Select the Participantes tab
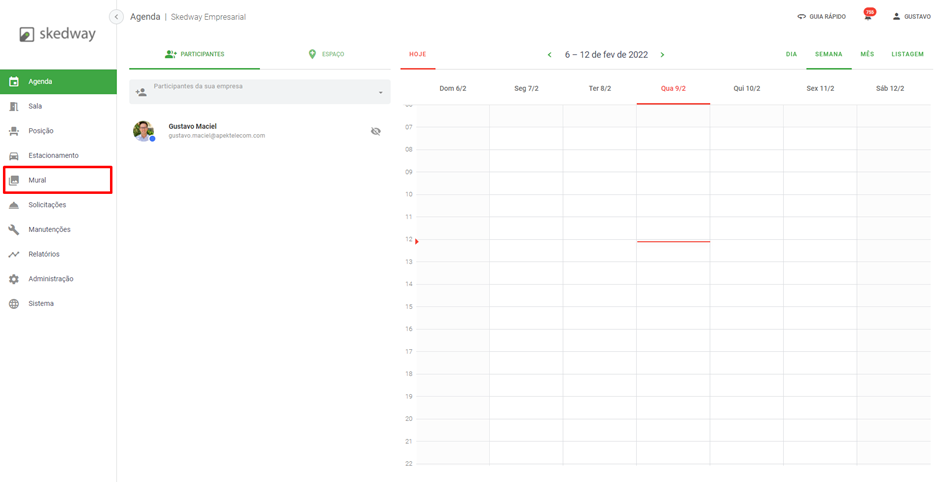 (x=195, y=54)
